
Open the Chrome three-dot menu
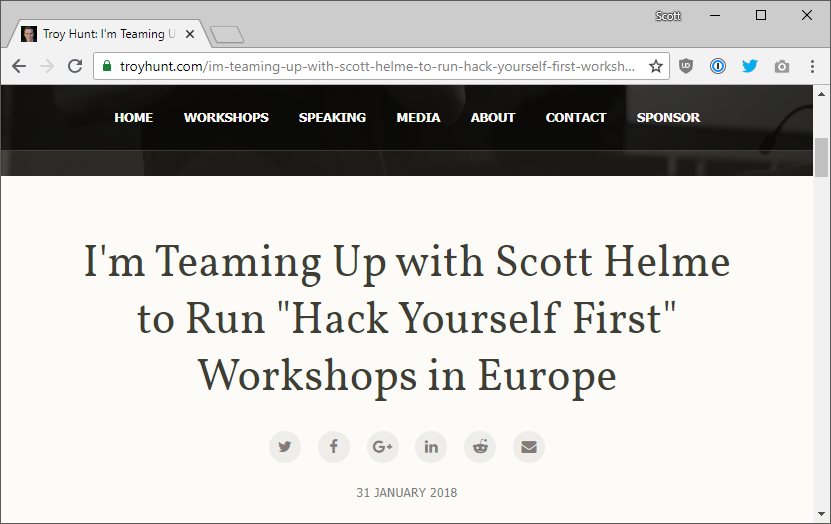point(810,66)
